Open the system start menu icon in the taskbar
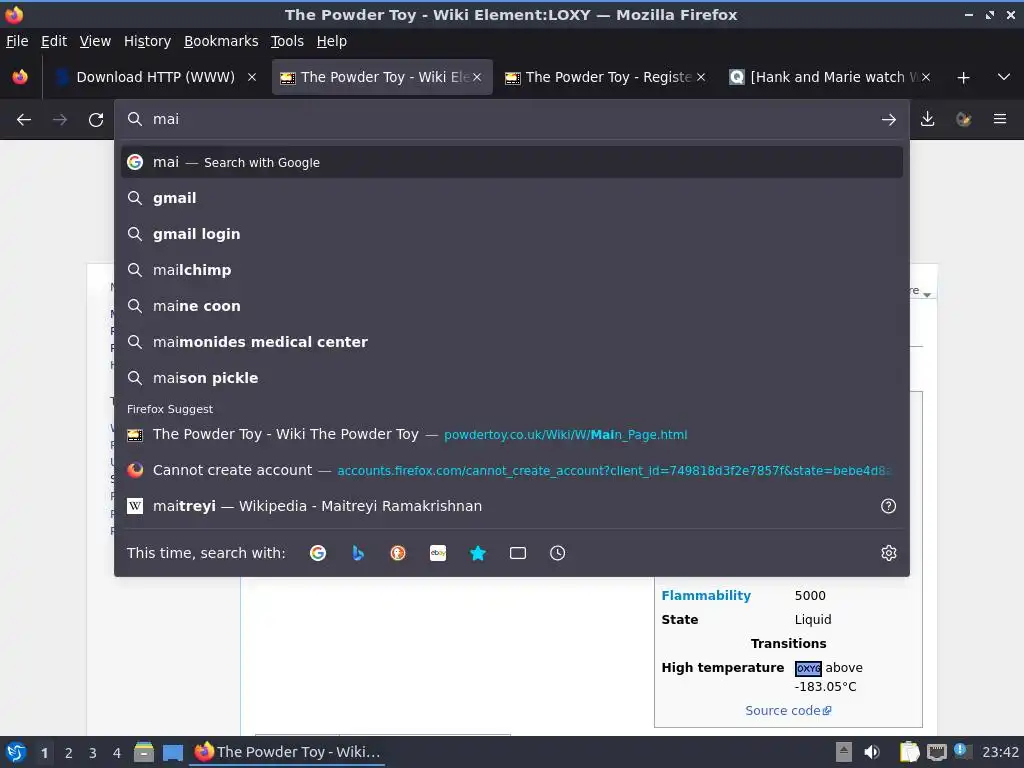This screenshot has width=1024, height=768. click(16, 752)
